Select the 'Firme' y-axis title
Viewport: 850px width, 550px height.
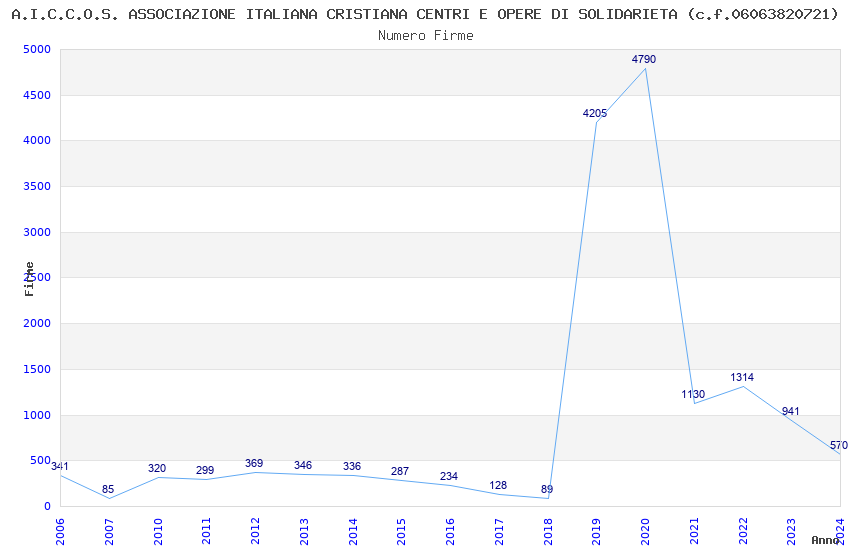(x=29, y=279)
